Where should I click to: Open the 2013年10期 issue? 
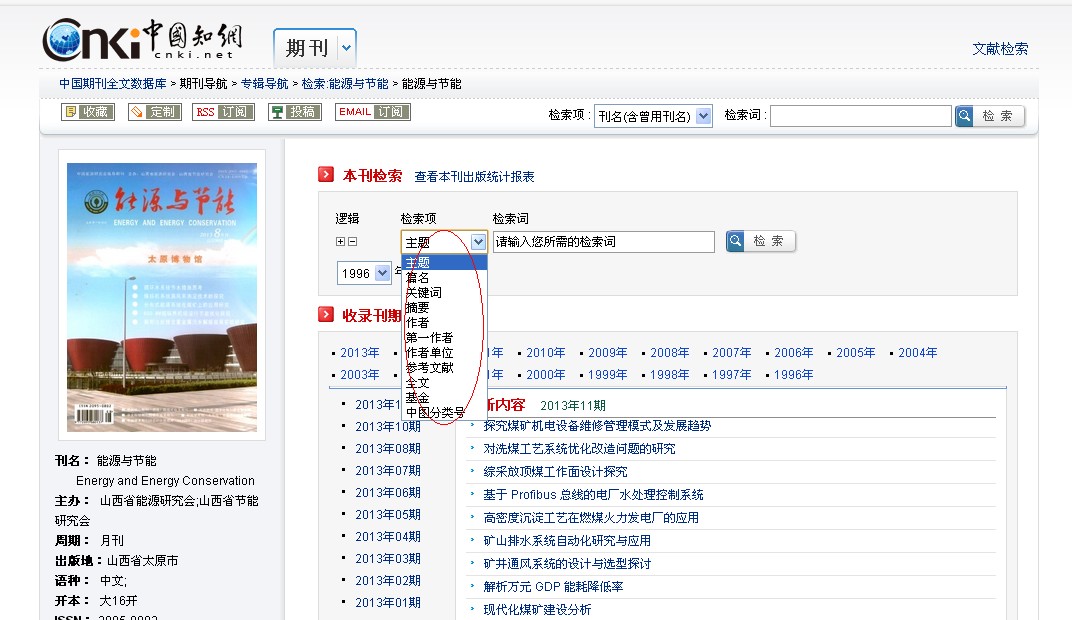tap(388, 427)
